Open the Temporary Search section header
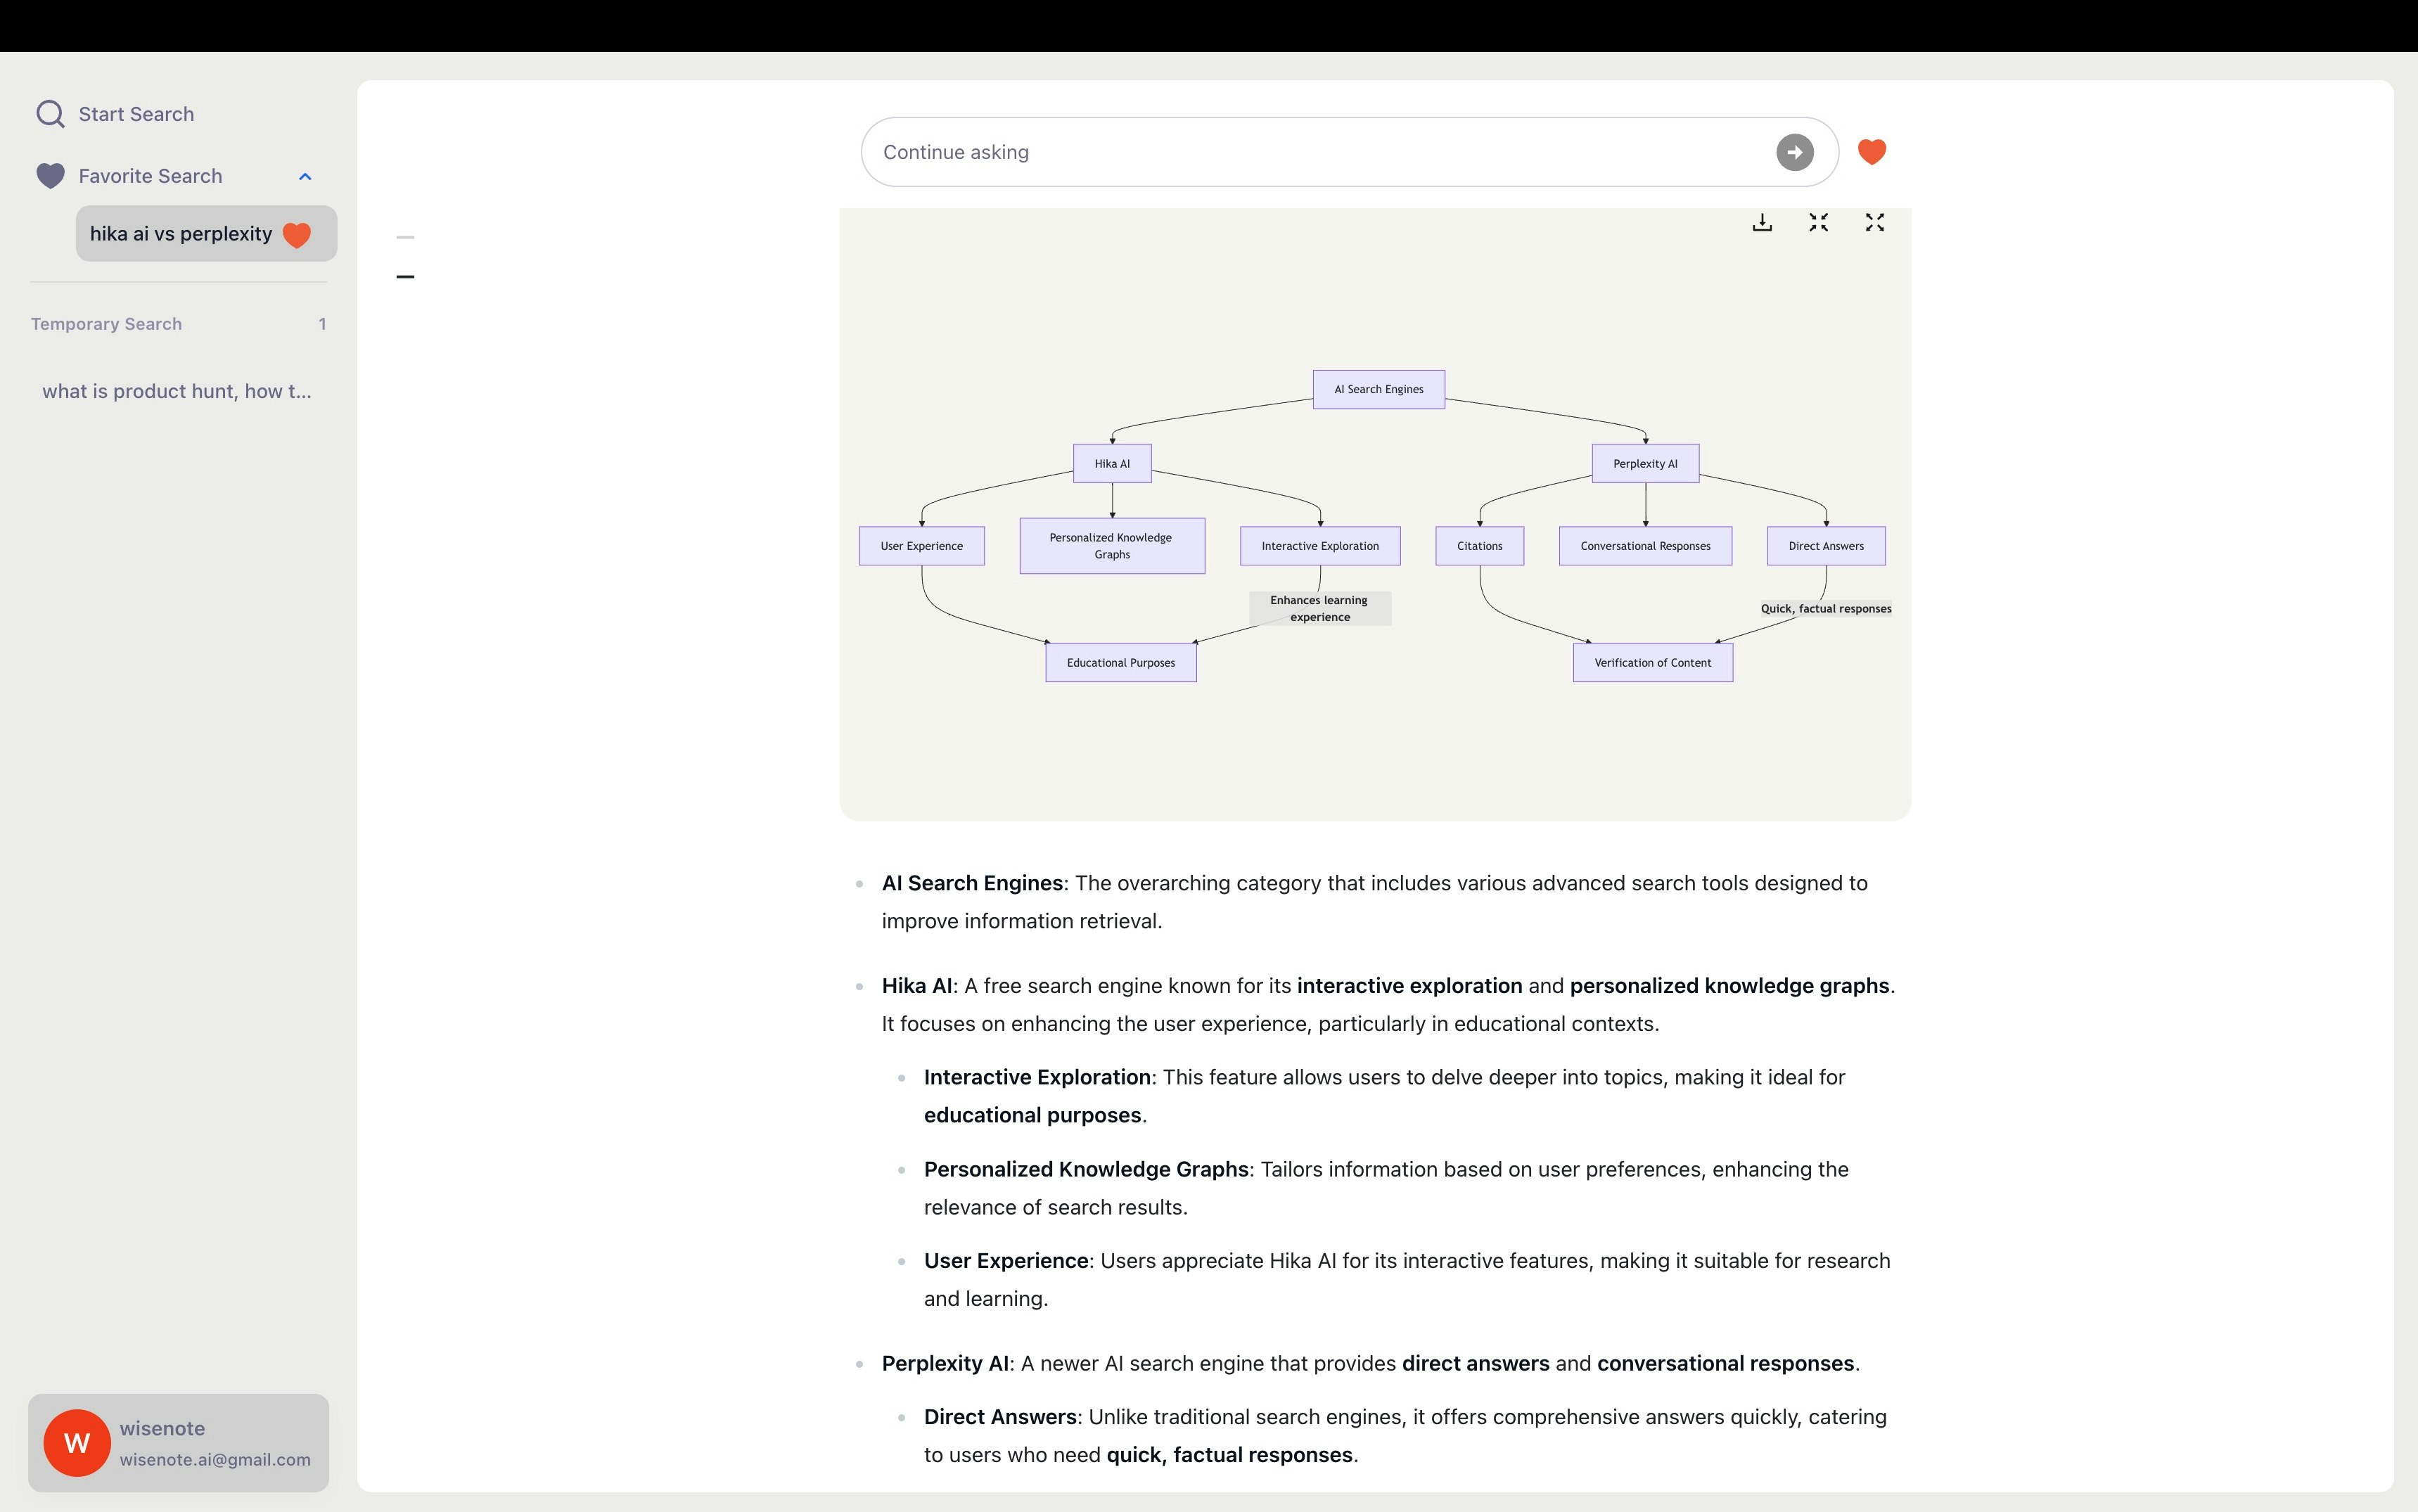This screenshot has width=2418, height=1512. click(106, 324)
